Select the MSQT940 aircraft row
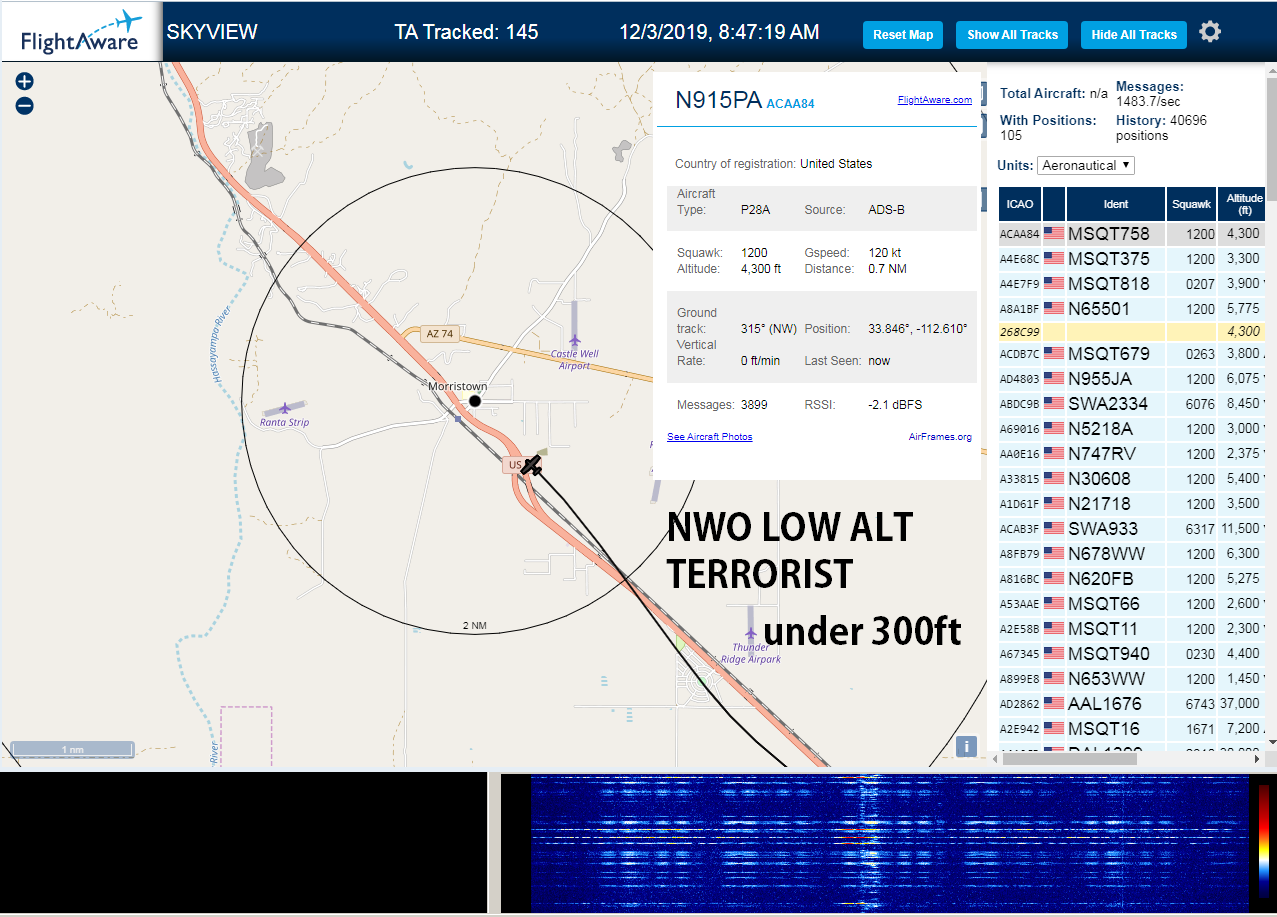 pyautogui.click(x=1132, y=654)
